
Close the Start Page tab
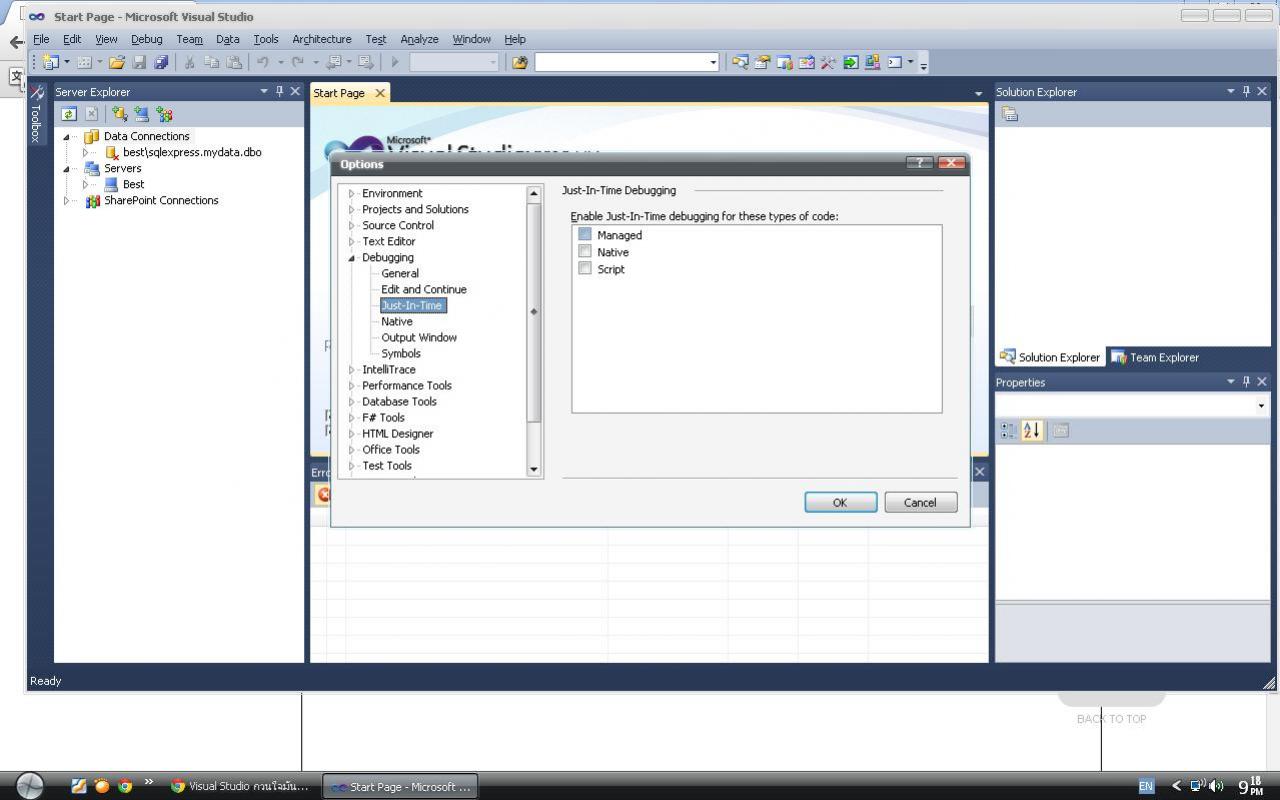pos(380,93)
